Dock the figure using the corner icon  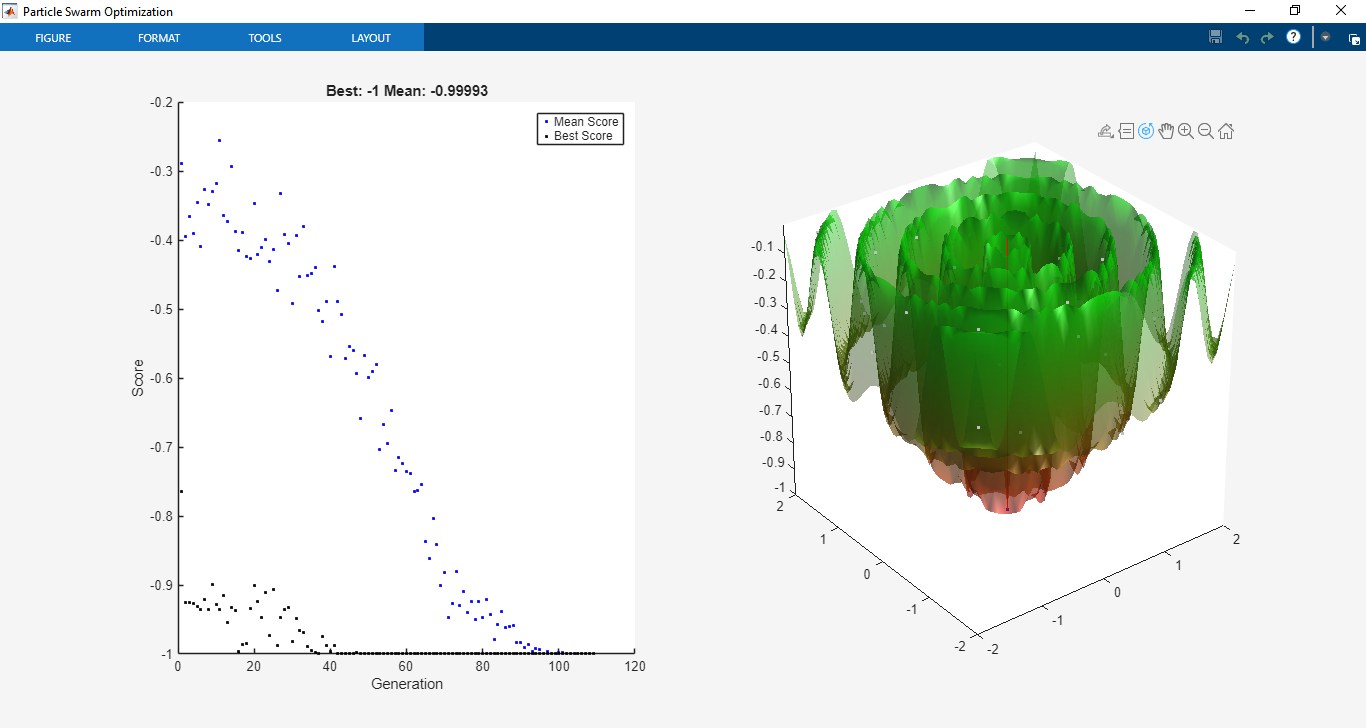tap(1354, 40)
